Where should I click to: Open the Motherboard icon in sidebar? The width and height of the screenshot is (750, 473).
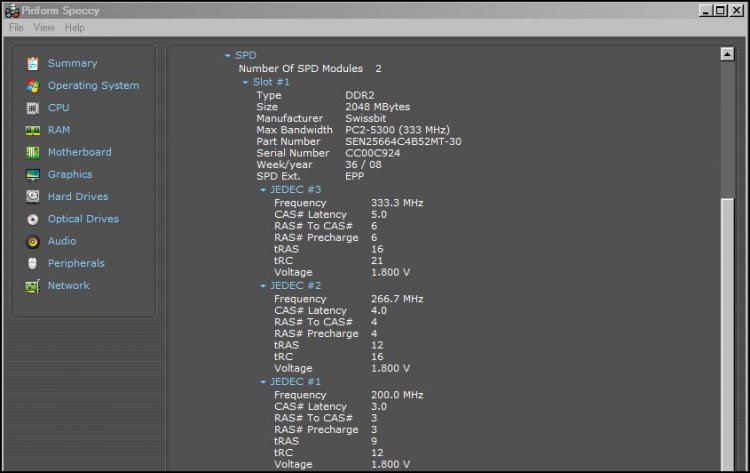pyautogui.click(x=33, y=152)
